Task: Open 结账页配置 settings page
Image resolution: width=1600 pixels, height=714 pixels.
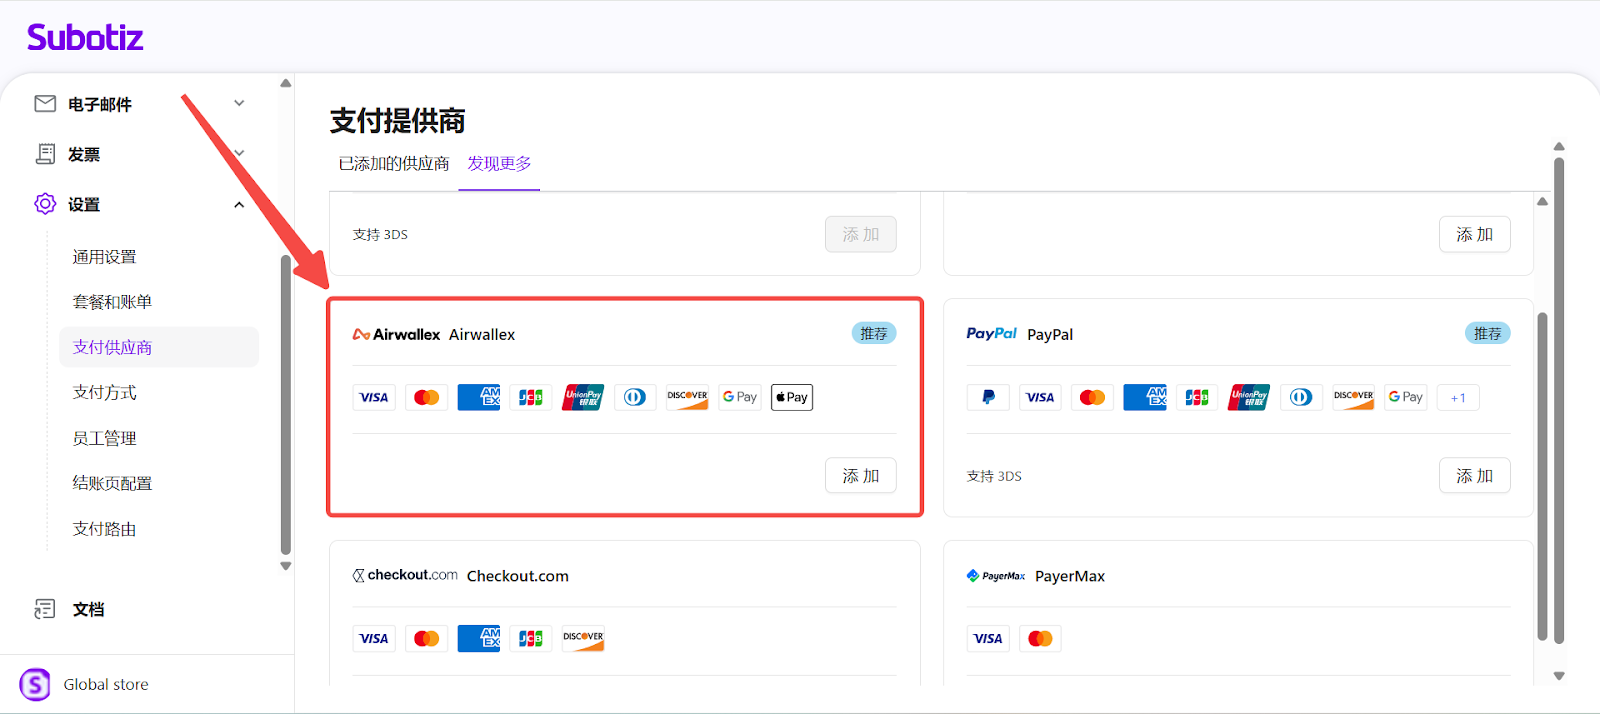Action: coord(112,484)
